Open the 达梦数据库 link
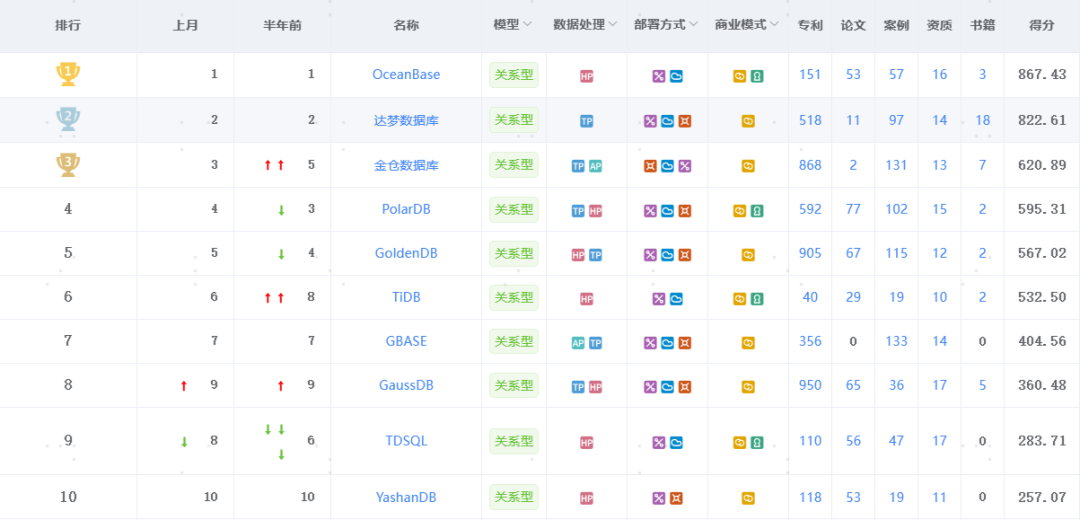Image resolution: width=1080 pixels, height=520 pixels. click(x=406, y=121)
